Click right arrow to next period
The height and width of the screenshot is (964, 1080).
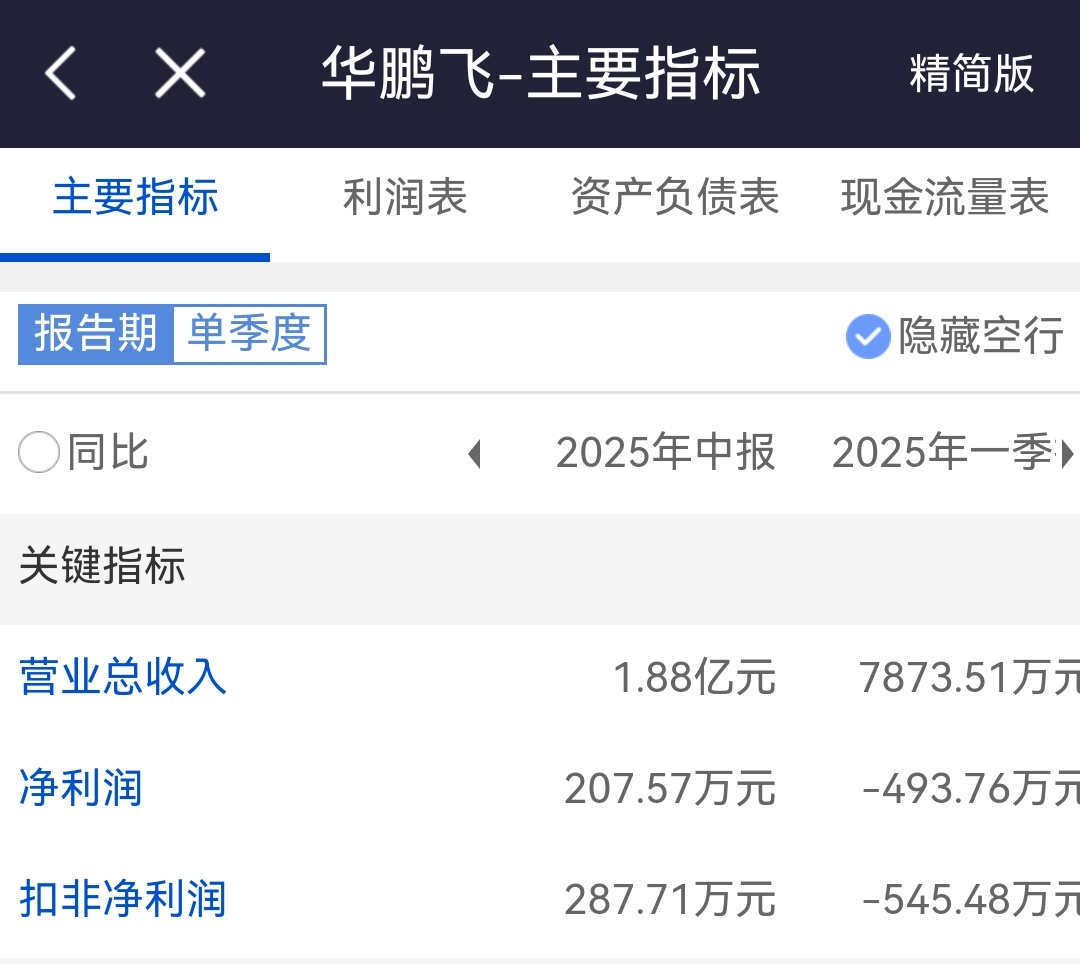[1067, 454]
